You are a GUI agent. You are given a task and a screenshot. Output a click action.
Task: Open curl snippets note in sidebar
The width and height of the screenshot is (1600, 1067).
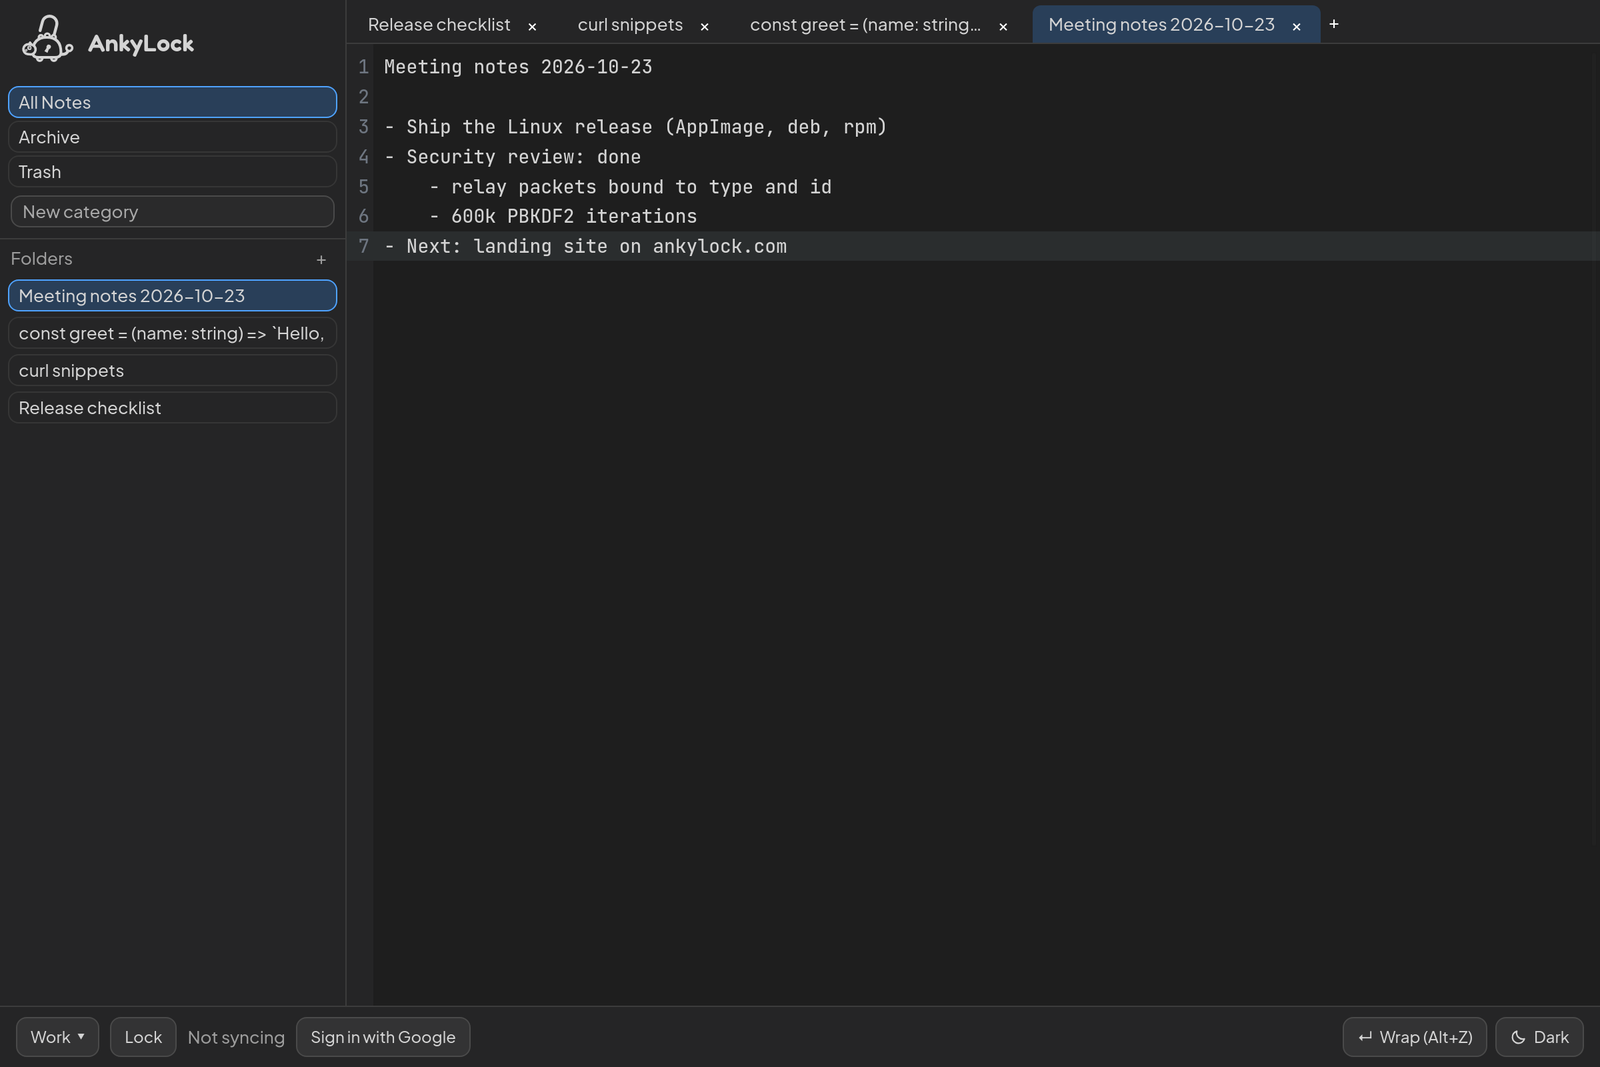click(172, 371)
